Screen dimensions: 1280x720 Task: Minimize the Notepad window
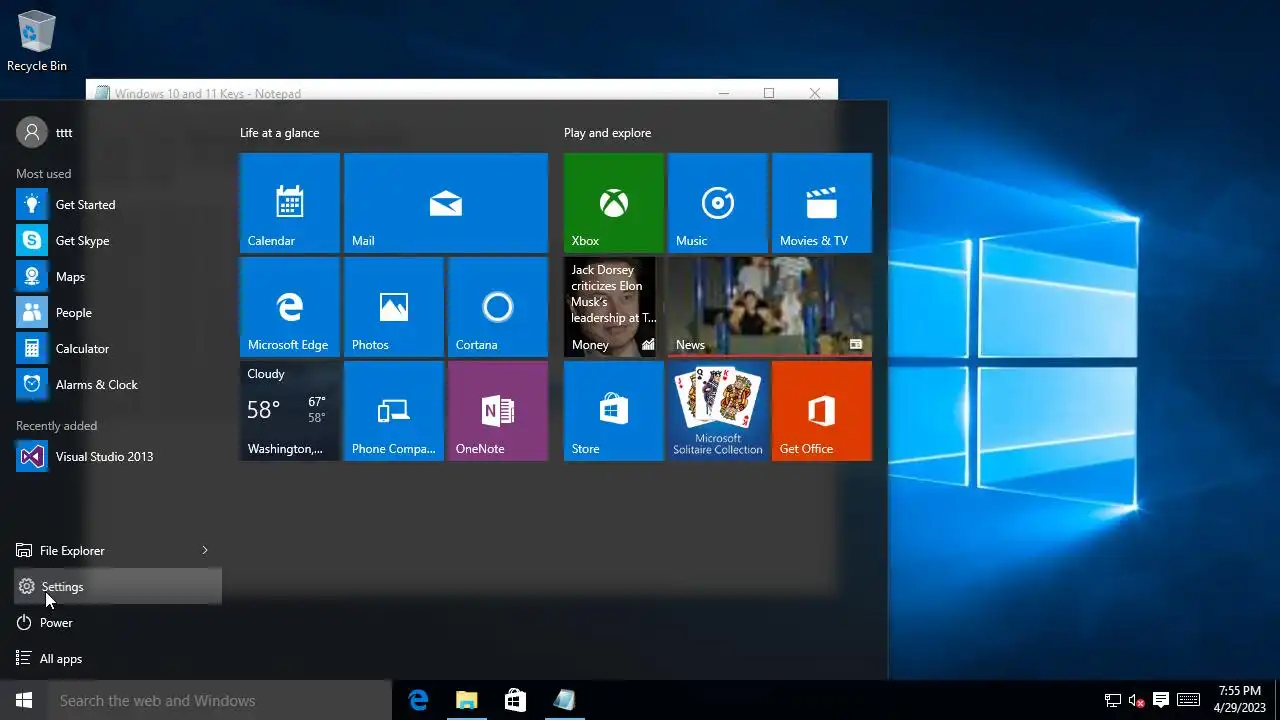[x=724, y=92]
